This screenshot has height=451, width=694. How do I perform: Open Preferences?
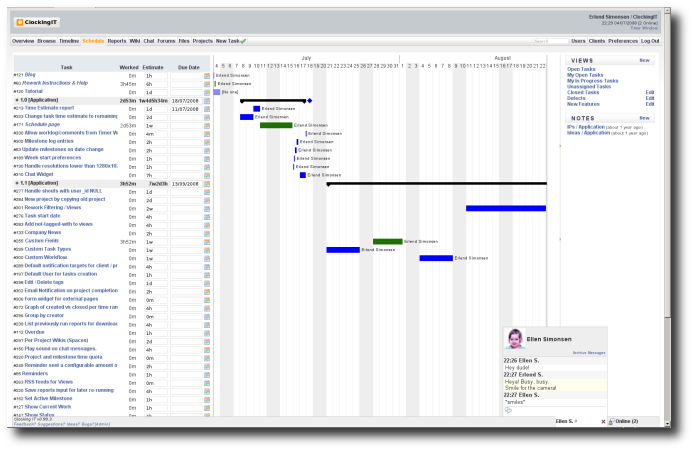[623, 41]
